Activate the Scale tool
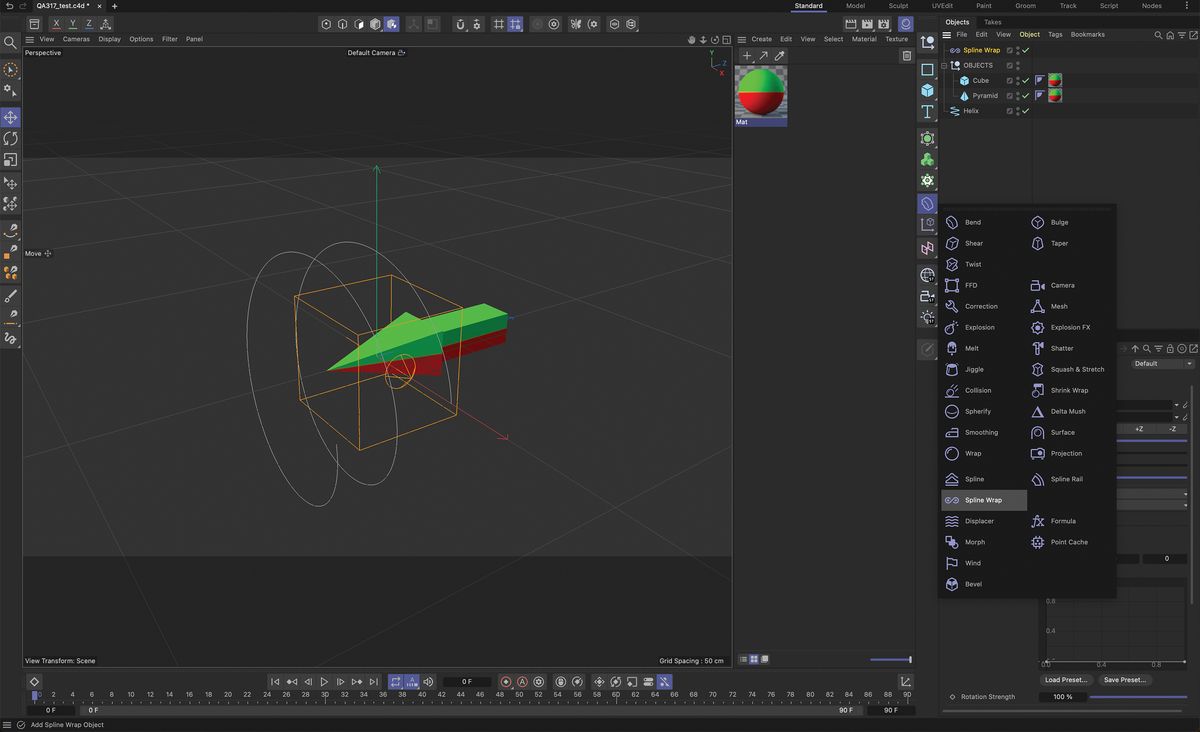 11,160
